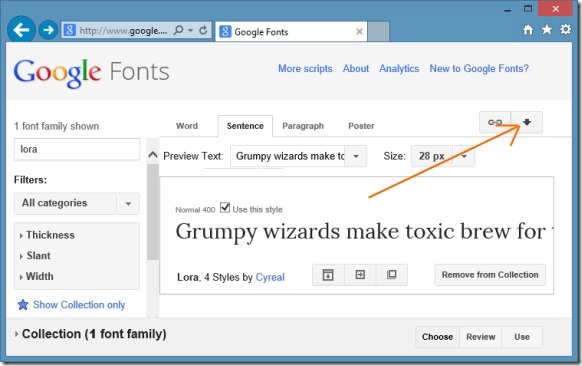Select the Sentence tab
The image size is (582, 366).
click(245, 126)
